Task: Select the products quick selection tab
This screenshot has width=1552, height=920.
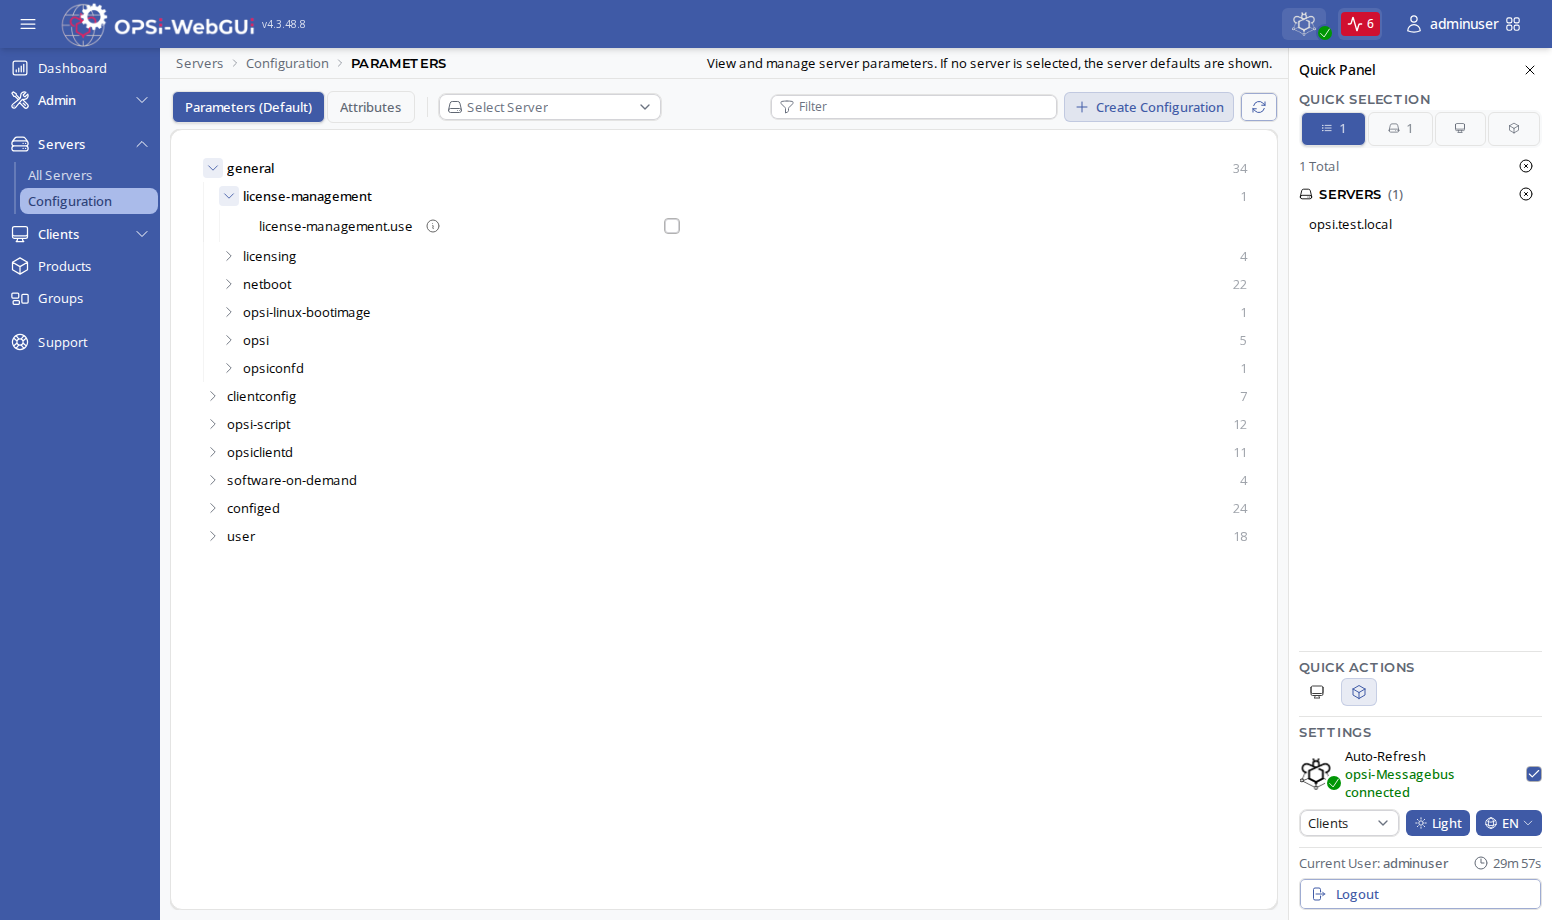Action: coord(1514,129)
